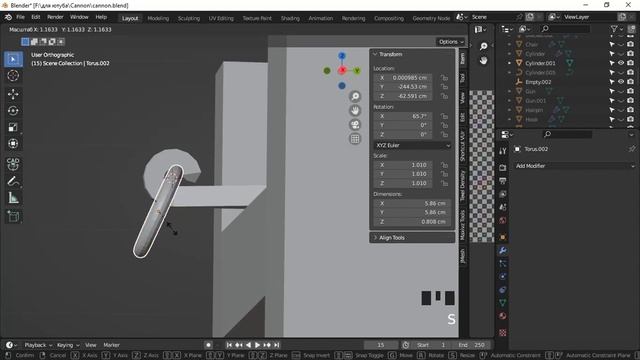Toggle visibility eye of Cylinder.001
The width and height of the screenshot is (640, 360).
[621, 63]
